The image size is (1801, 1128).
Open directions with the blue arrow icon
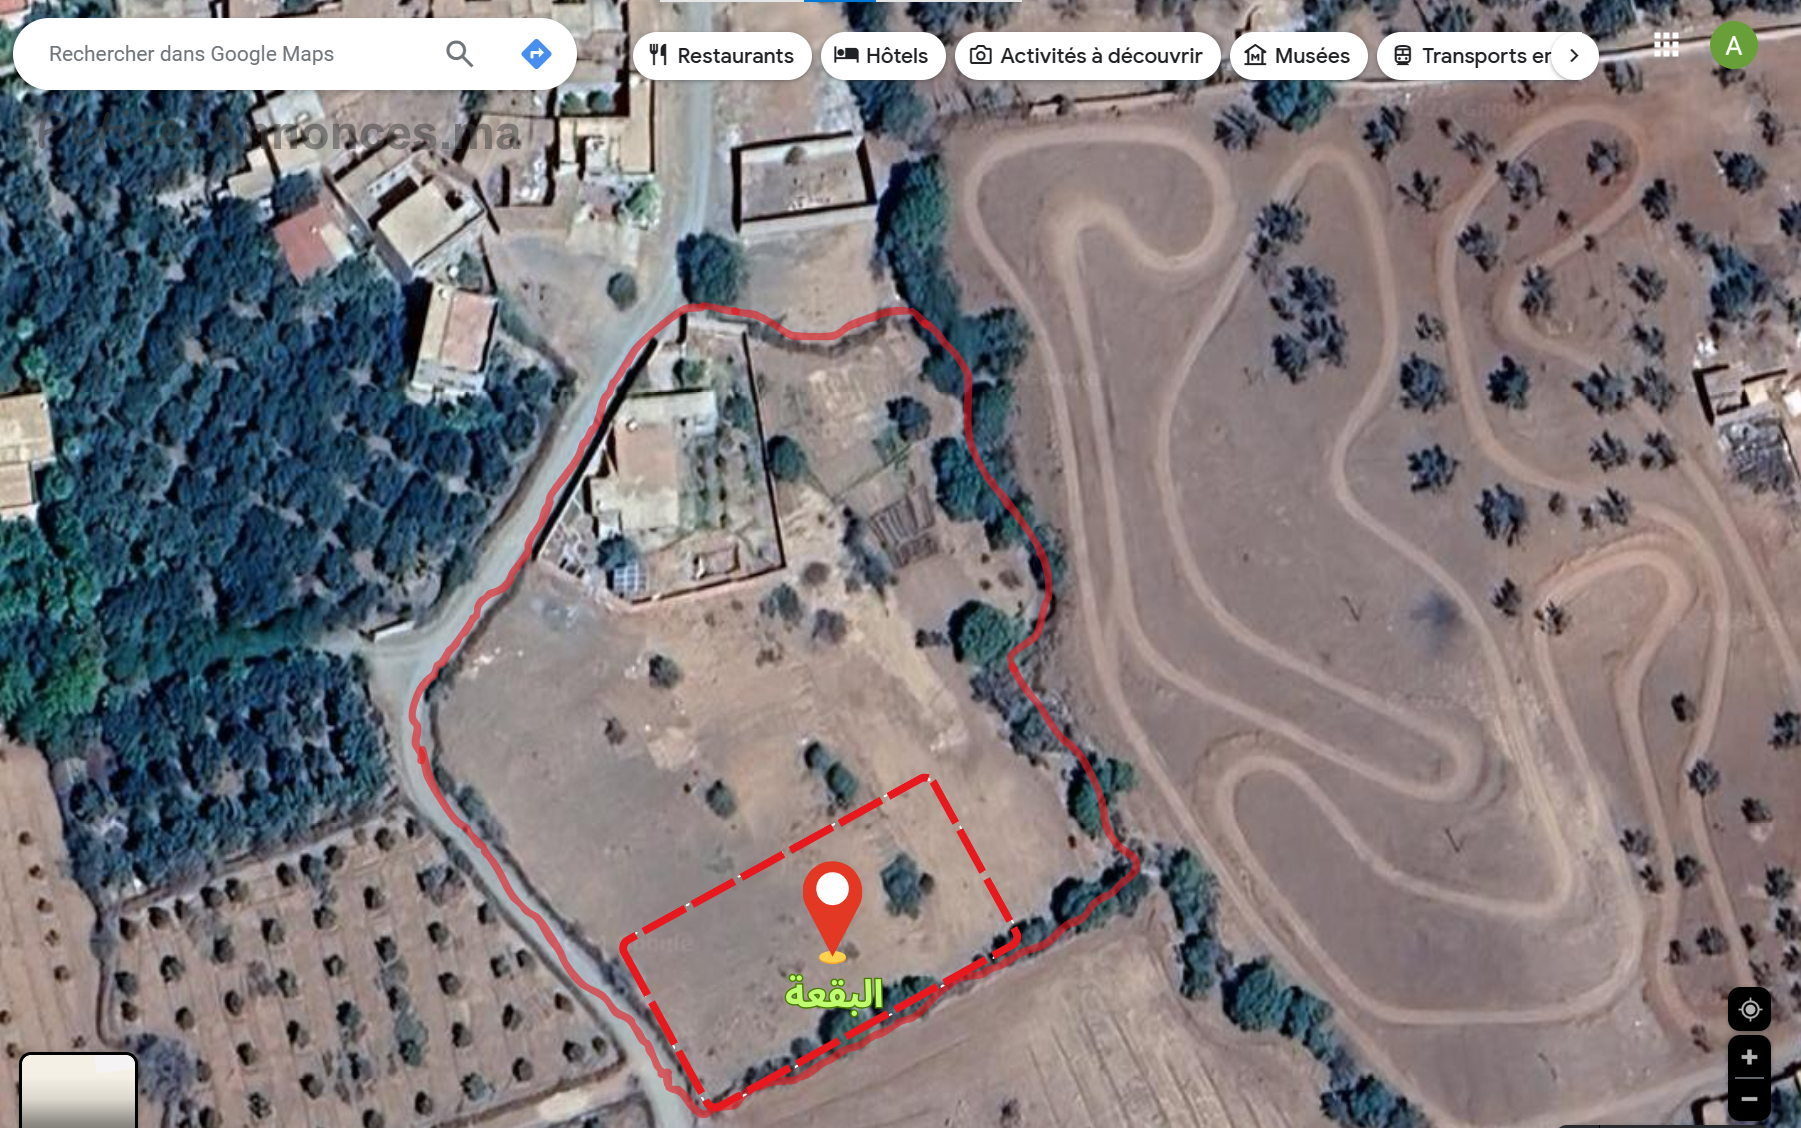(x=537, y=54)
